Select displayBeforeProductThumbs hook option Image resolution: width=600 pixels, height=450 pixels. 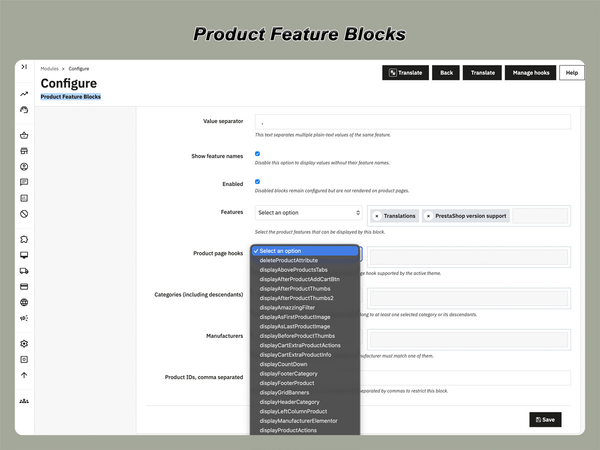(x=305, y=336)
